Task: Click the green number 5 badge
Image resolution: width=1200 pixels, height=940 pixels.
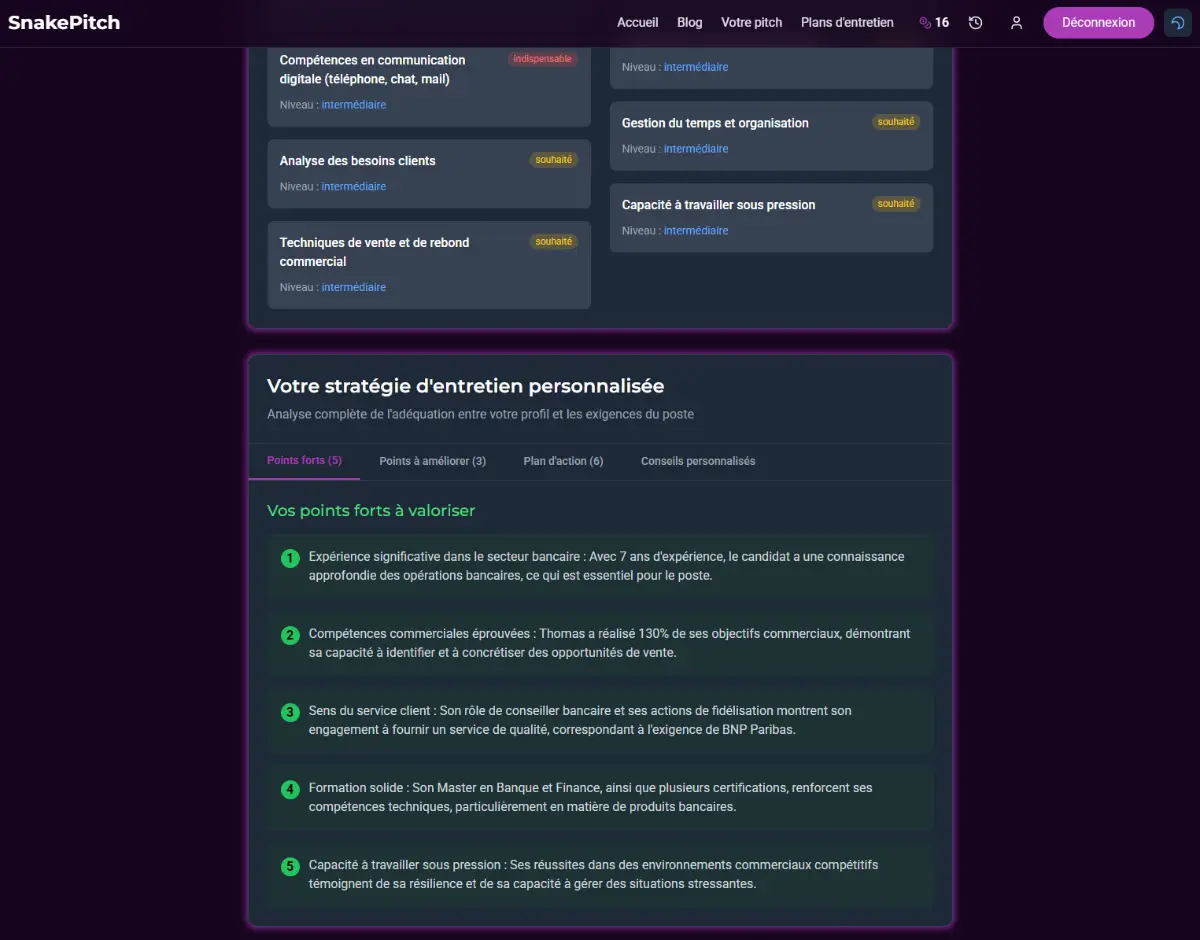Action: [x=290, y=866]
